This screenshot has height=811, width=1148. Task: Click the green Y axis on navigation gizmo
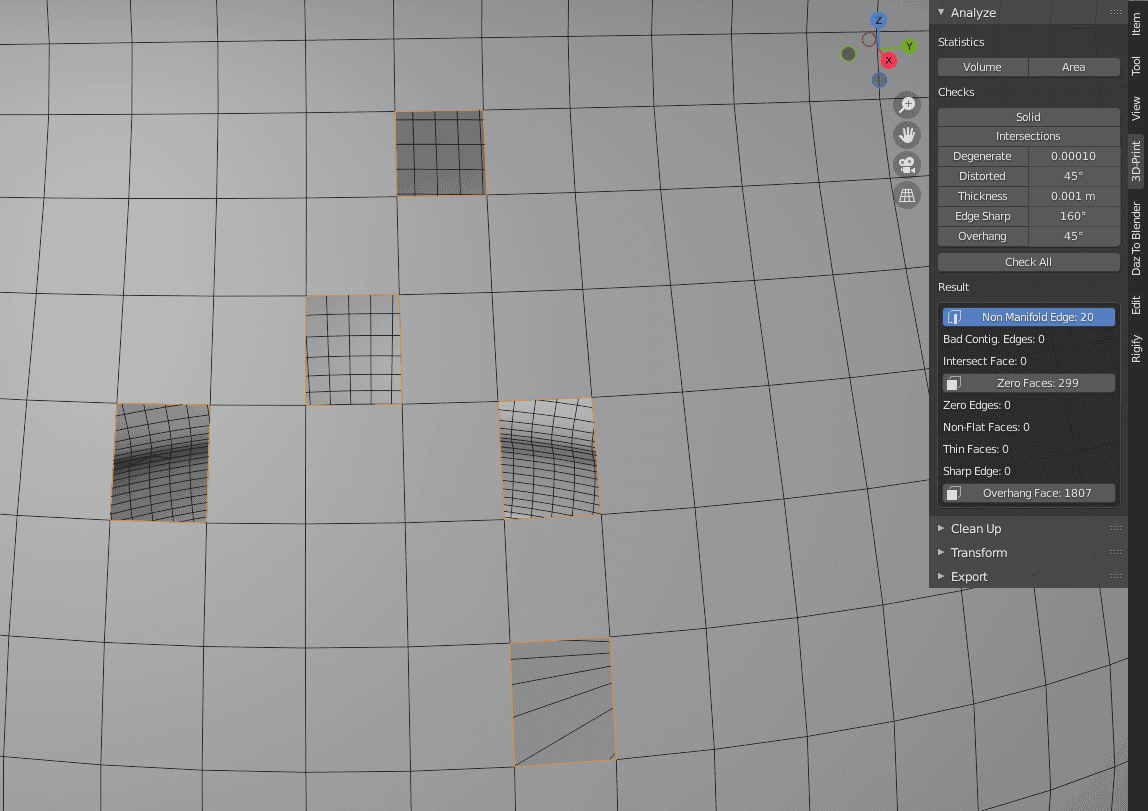coord(909,45)
